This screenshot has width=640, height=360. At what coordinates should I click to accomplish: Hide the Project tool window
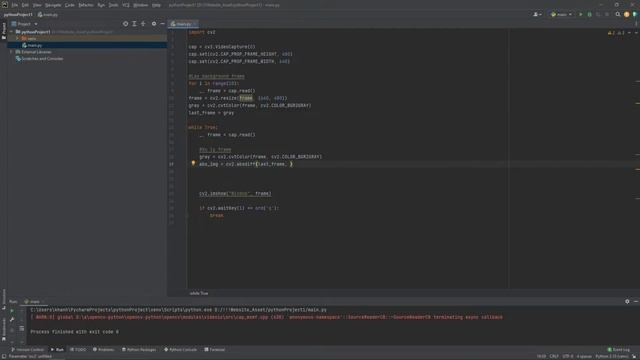pos(162,24)
